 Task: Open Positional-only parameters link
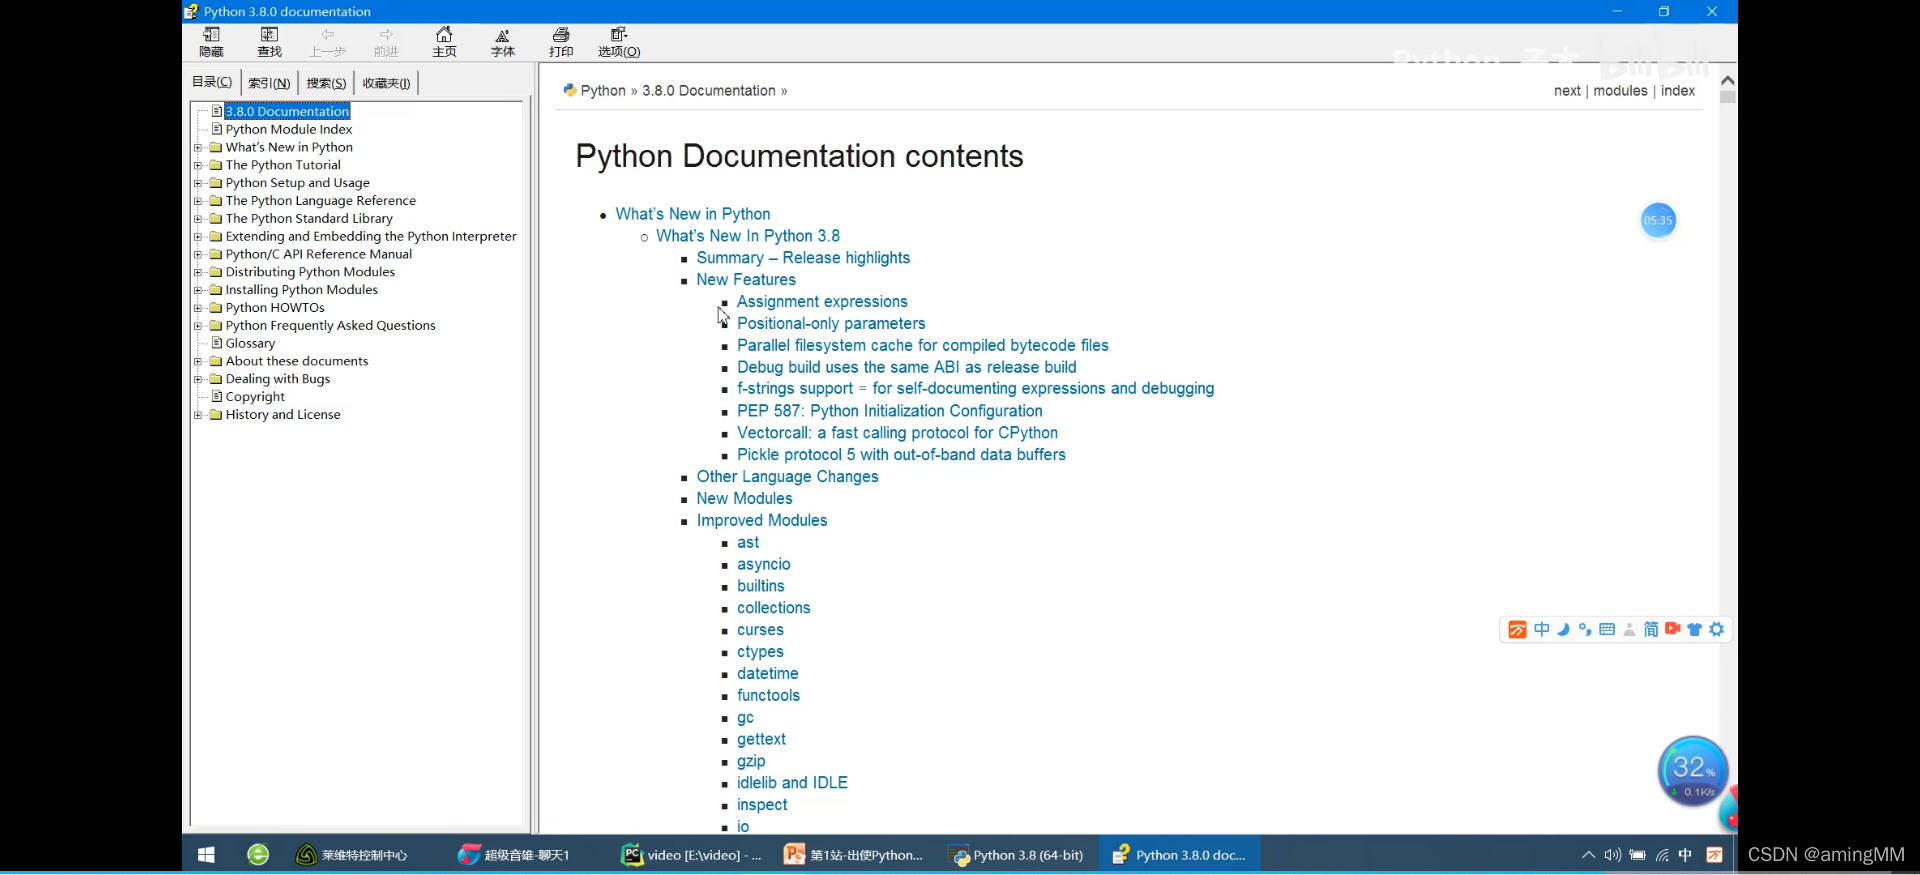(x=831, y=324)
